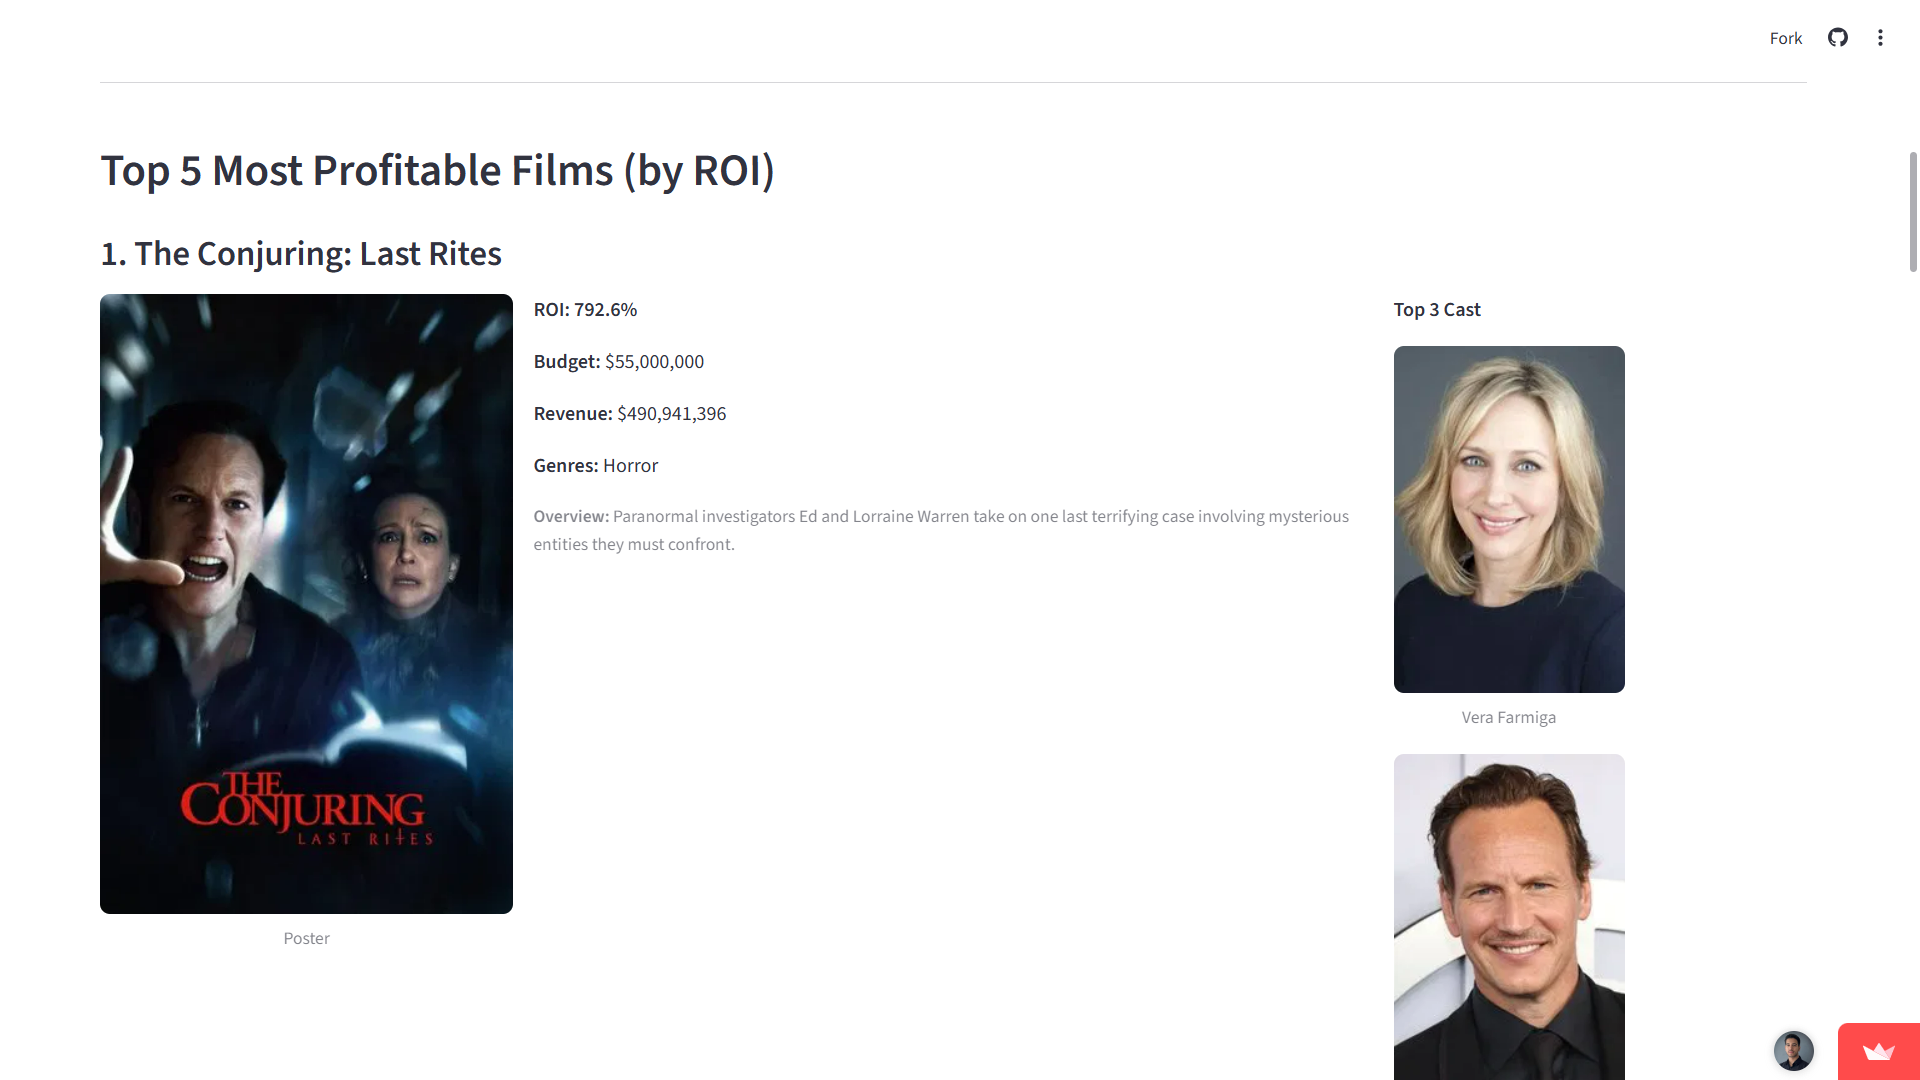The height and width of the screenshot is (1080, 1920).
Task: Click the Budget $55,000,000 line
Action: coord(618,362)
